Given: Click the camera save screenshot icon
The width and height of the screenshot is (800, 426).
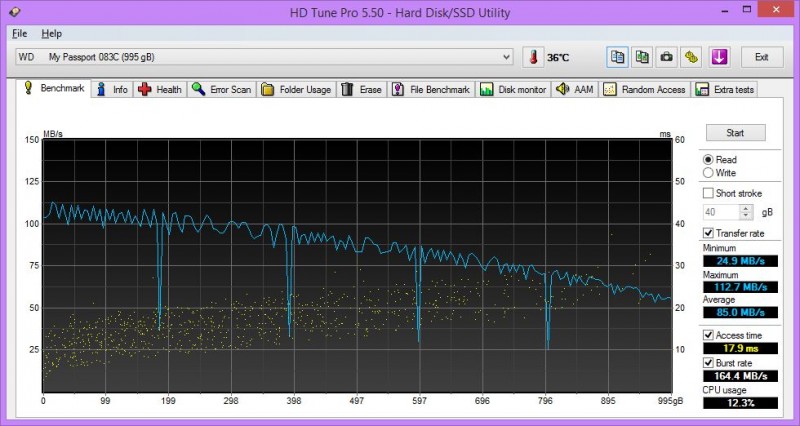Looking at the screenshot, I should click(666, 57).
